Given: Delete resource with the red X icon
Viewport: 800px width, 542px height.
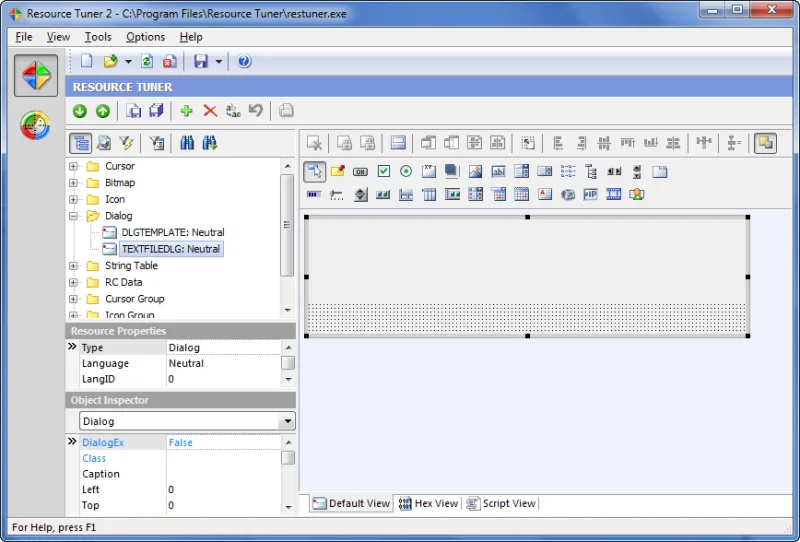Looking at the screenshot, I should [x=210, y=111].
